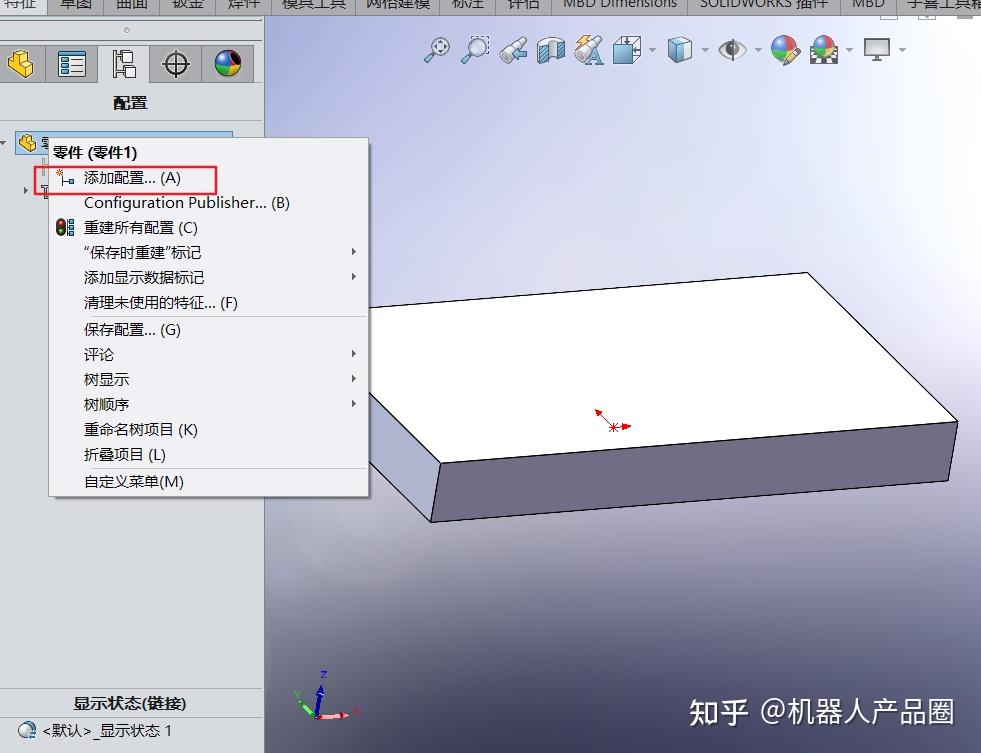Click the Previous View arrow icon

point(513,51)
